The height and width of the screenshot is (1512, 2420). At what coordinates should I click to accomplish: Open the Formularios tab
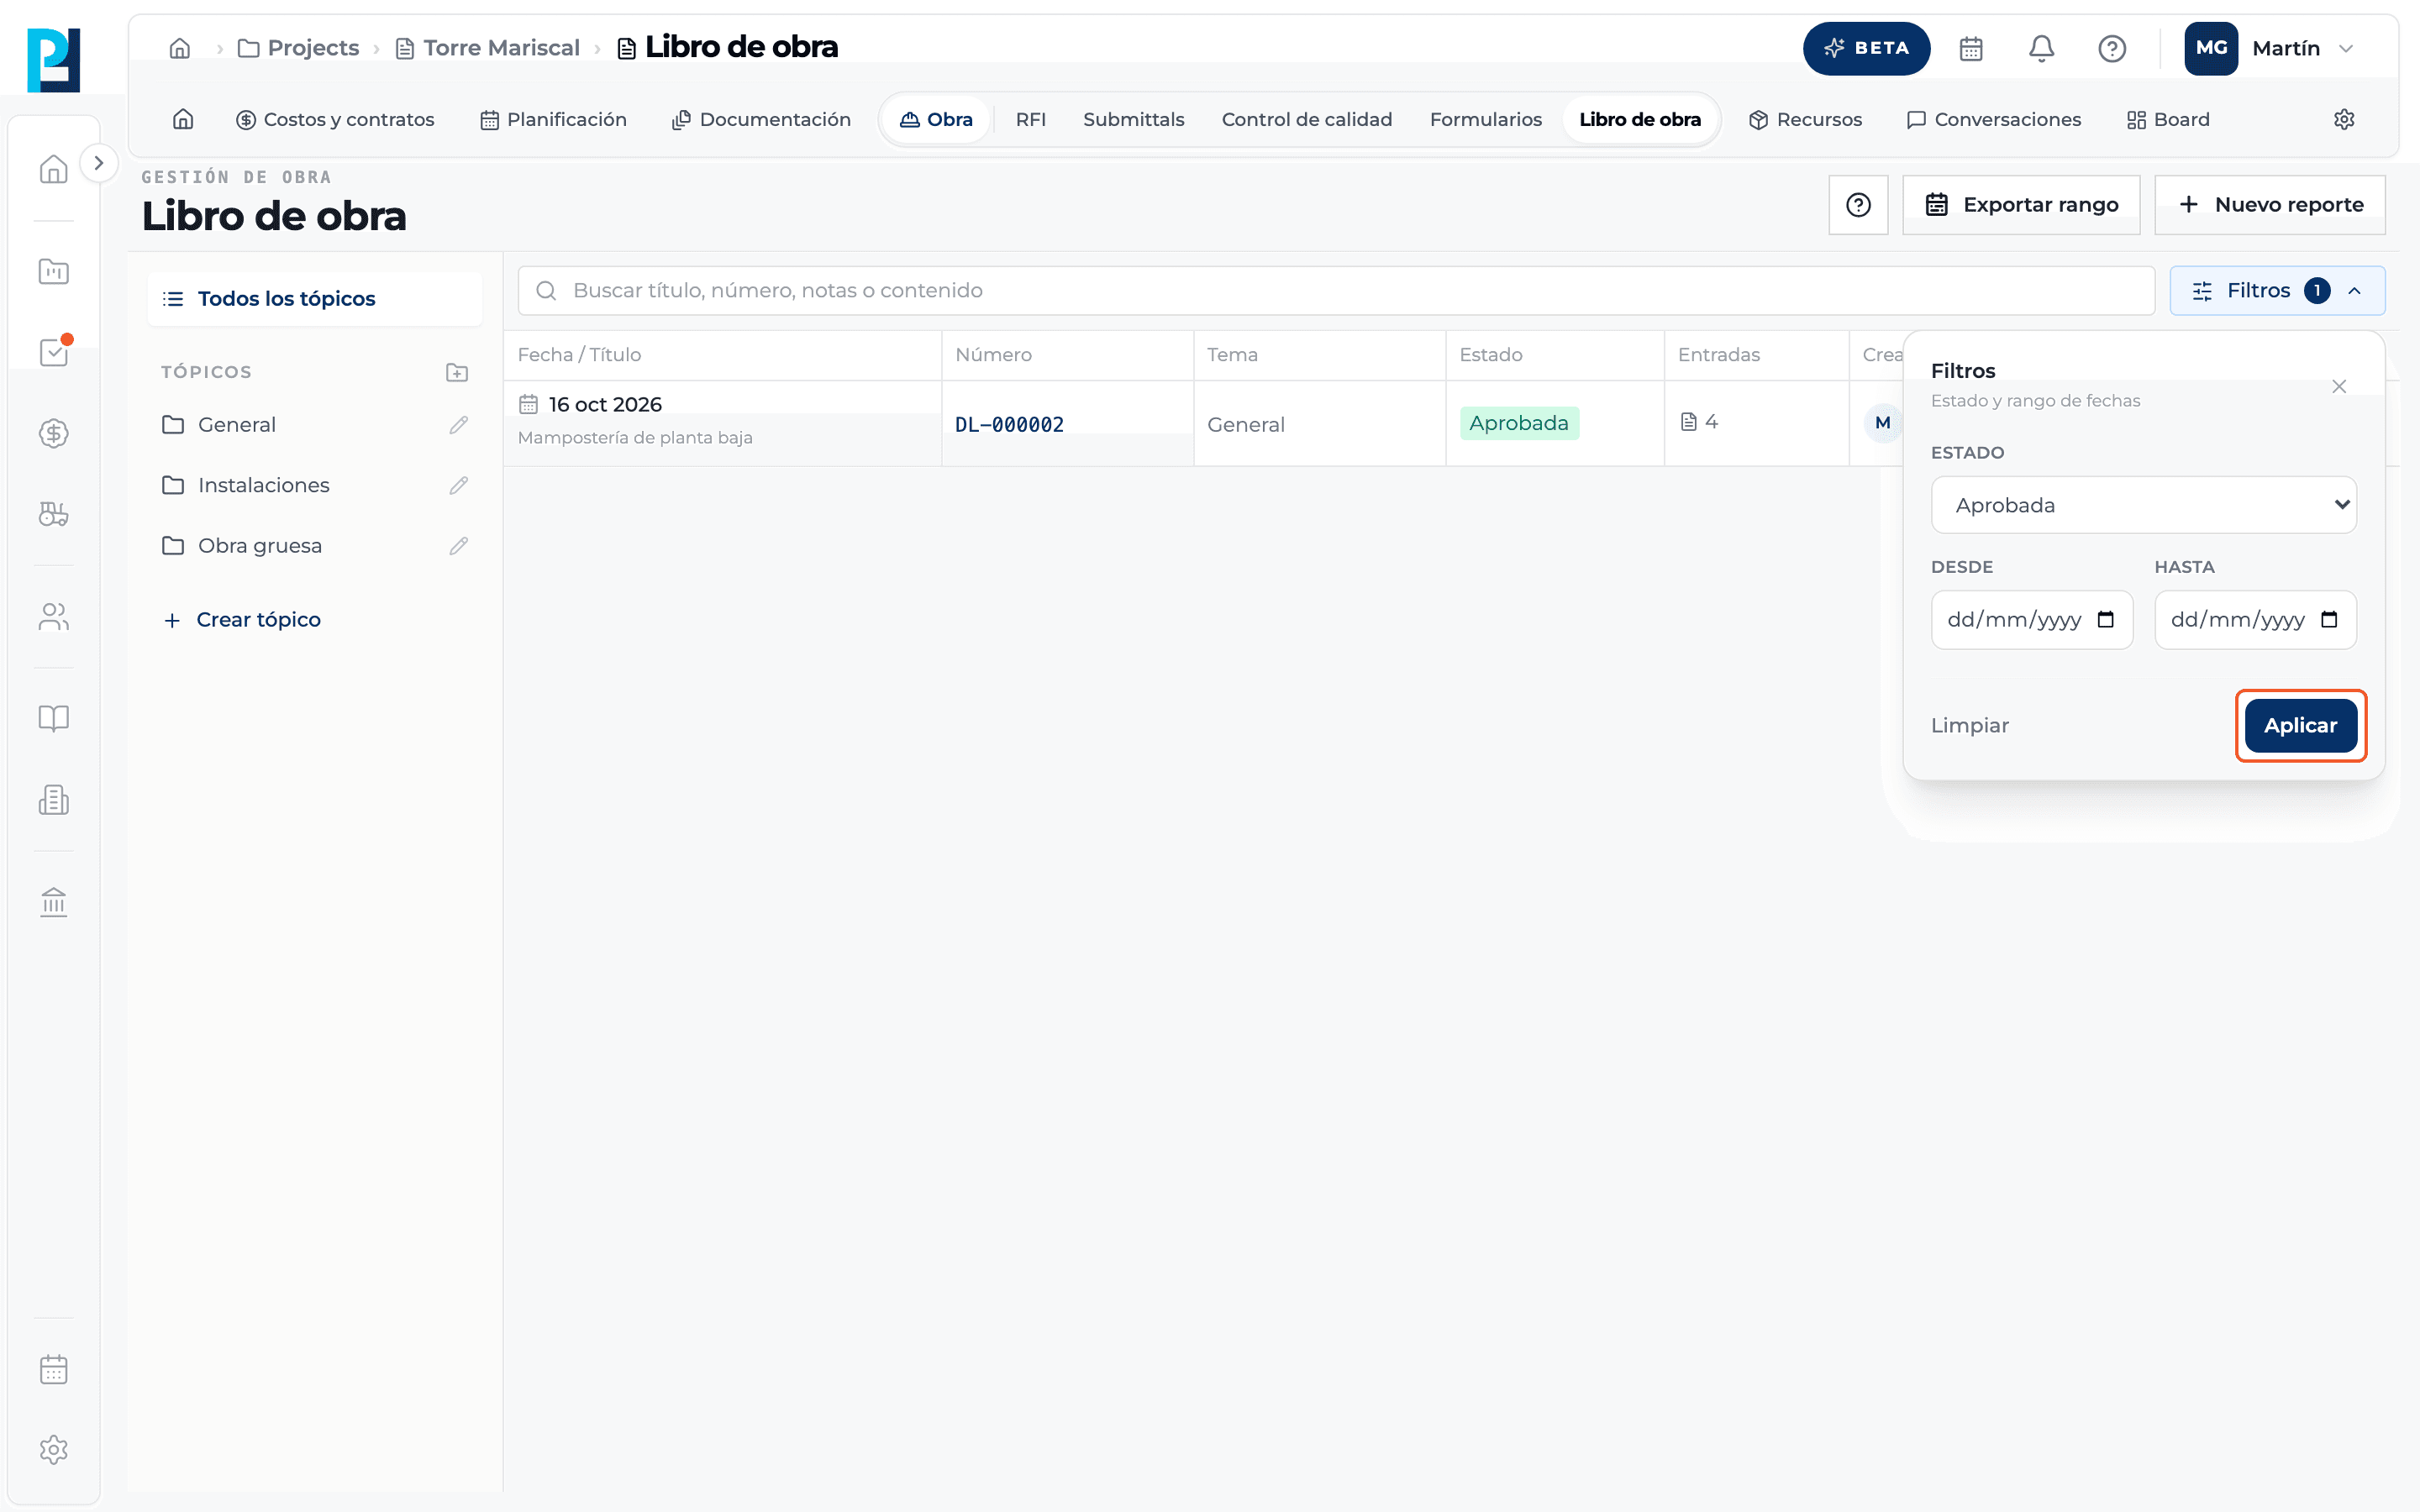1485,119
